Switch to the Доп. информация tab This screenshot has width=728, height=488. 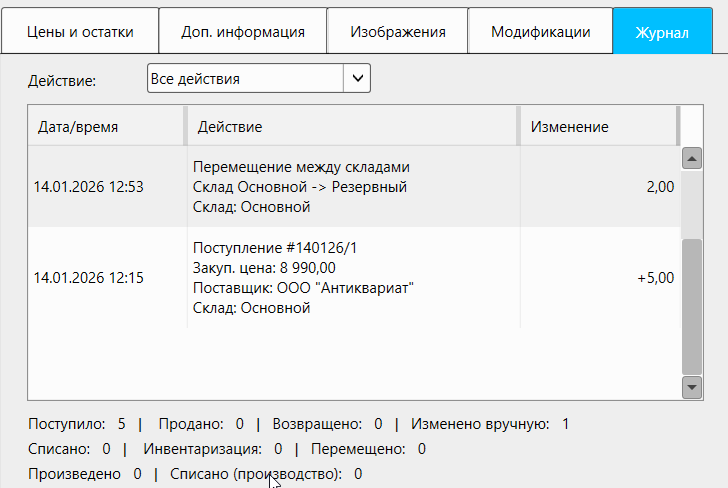tap(243, 32)
